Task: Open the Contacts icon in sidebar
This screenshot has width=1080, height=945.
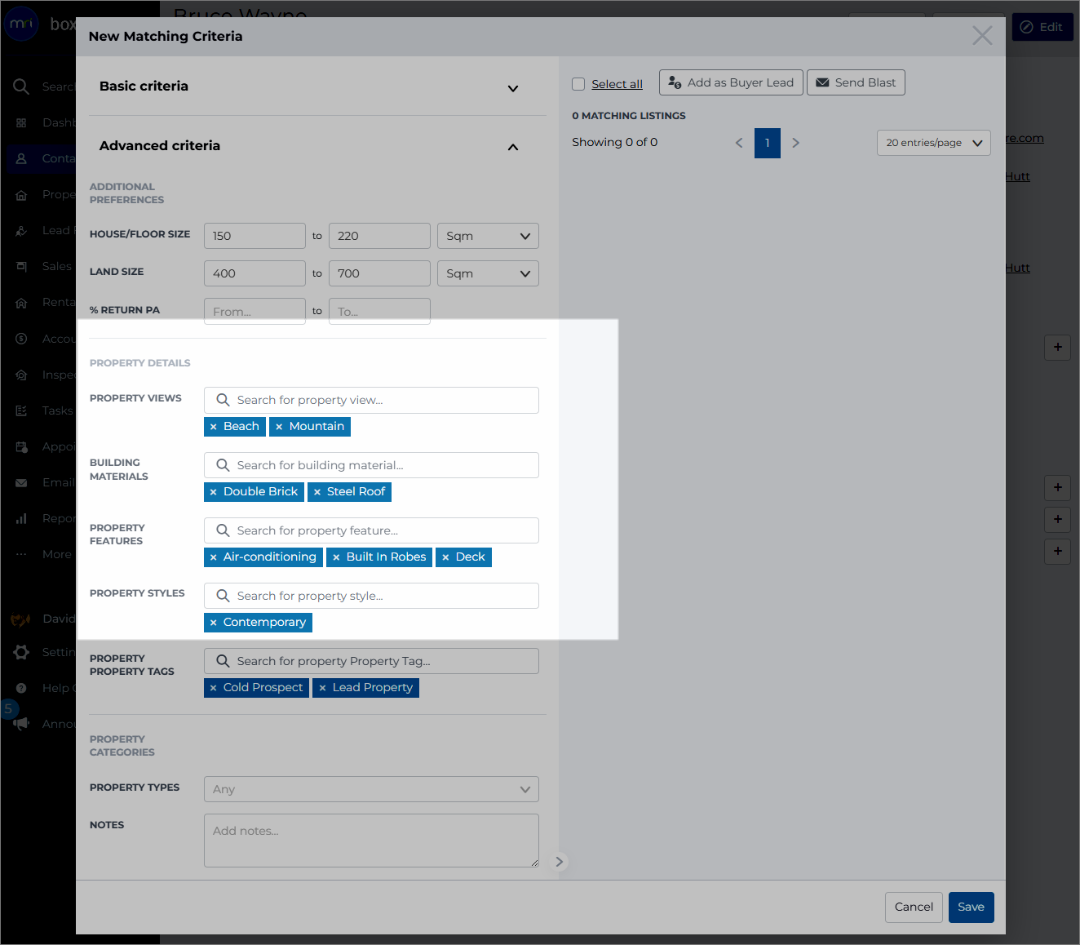Action: 21,158
